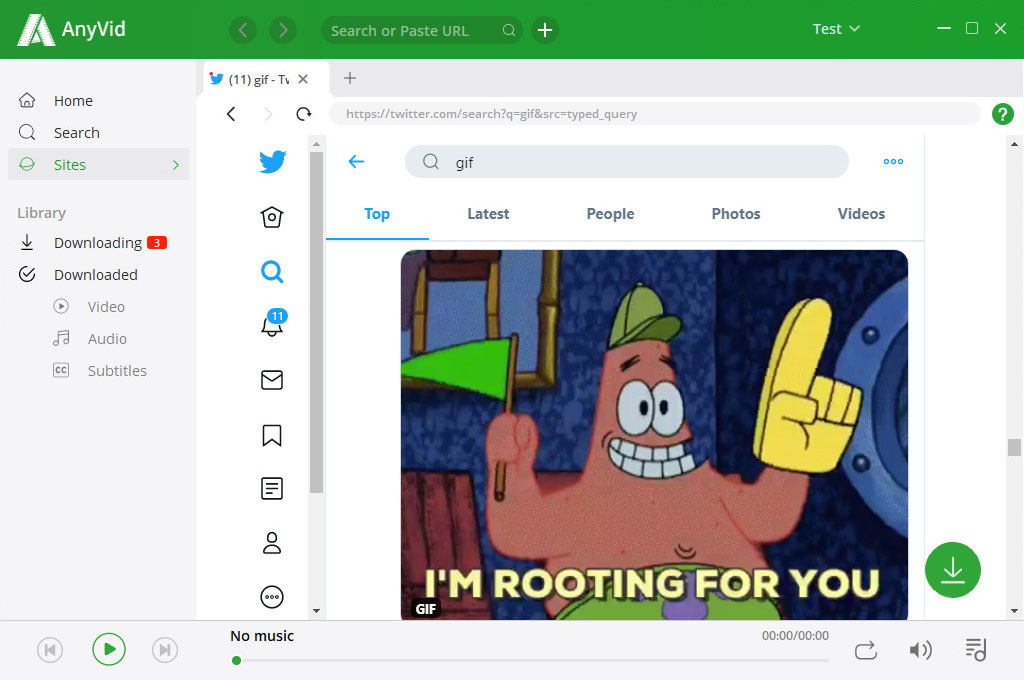Click the Twitter bird logo
Screen dimensions: 1024x680
coord(272,161)
